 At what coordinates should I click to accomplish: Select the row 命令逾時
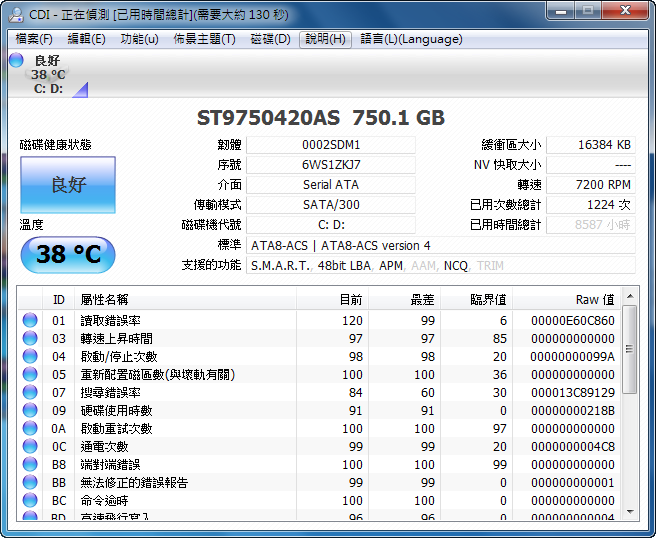(319, 500)
